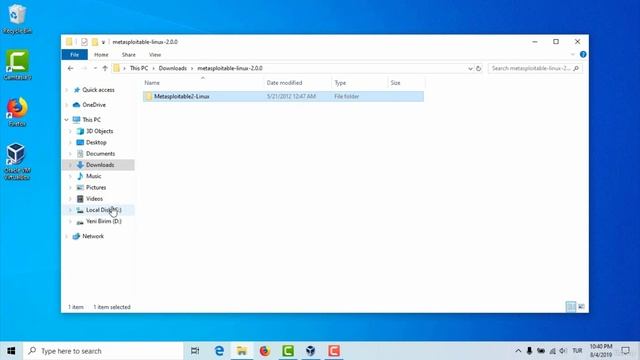
Task: Open Pictures in navigation pane
Action: click(x=96, y=187)
